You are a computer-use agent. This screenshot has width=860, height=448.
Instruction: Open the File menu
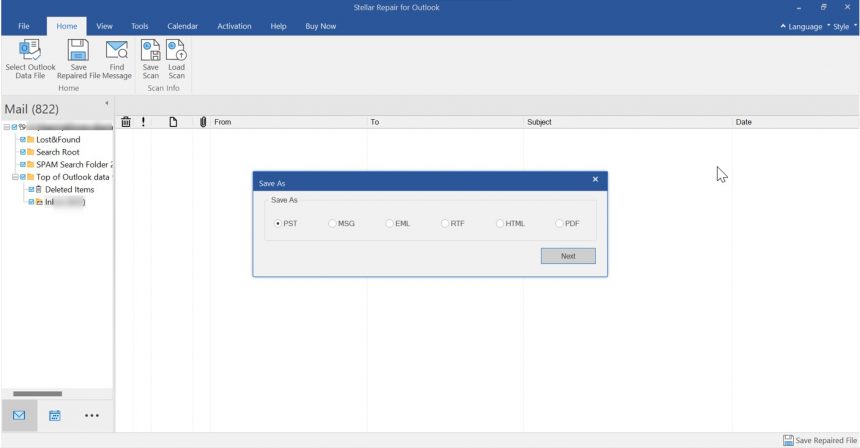[24, 26]
